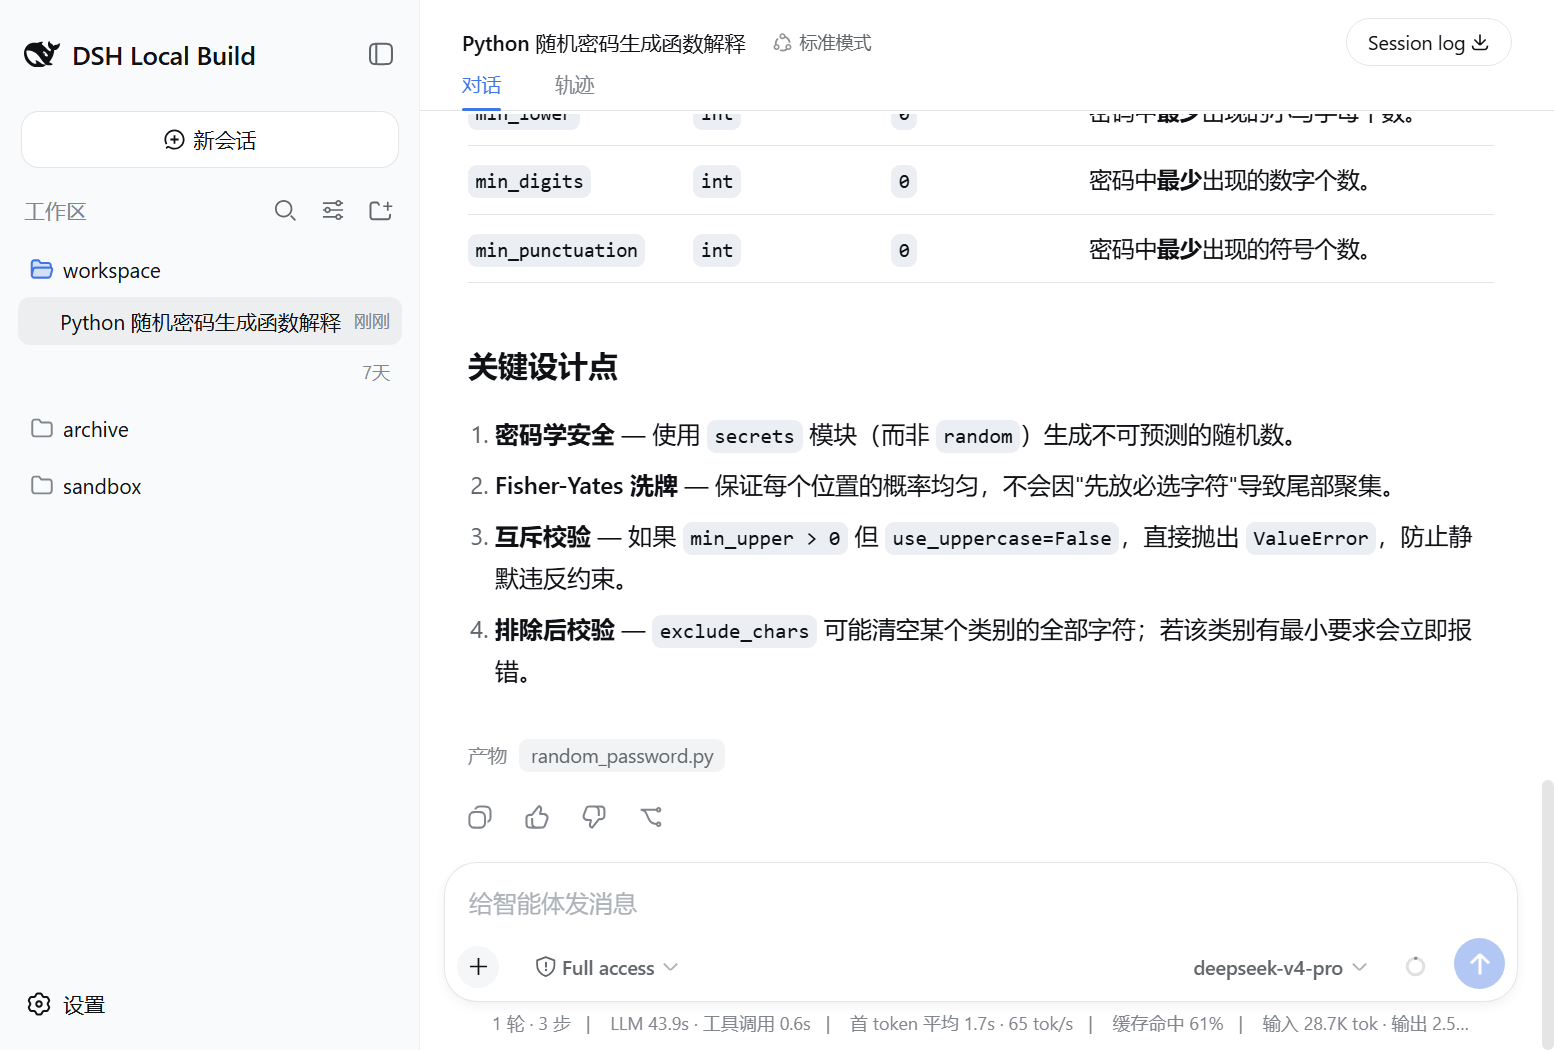Click the int type in min_digits row
Screen dimensions: 1554x1050
[x=717, y=181]
